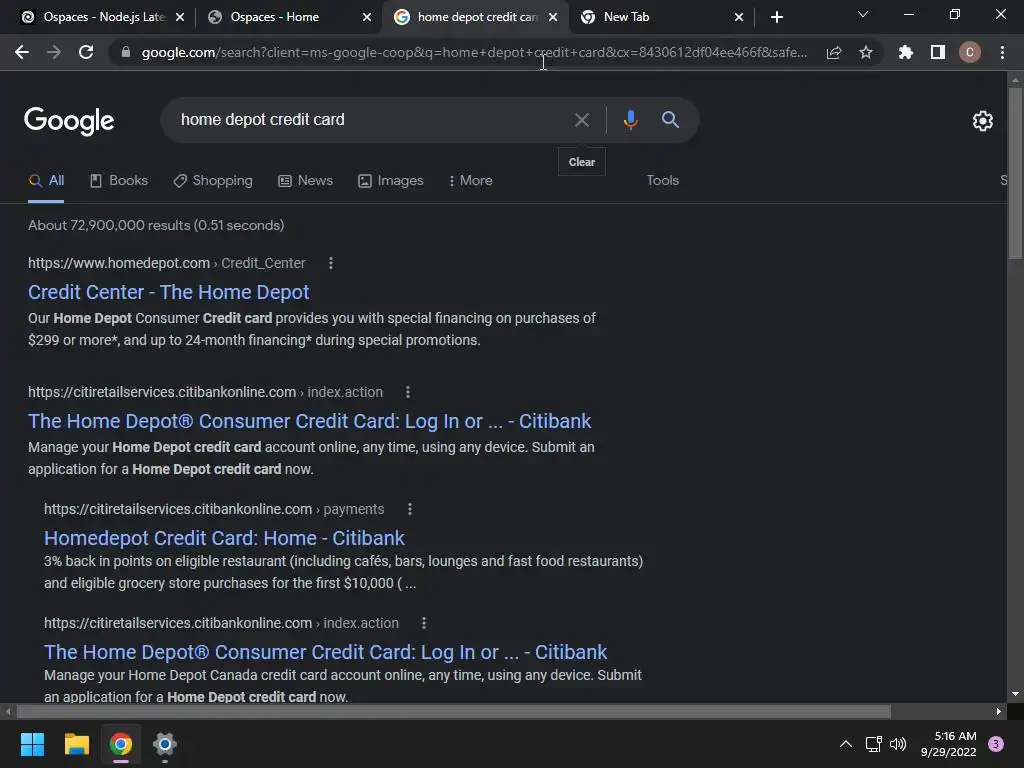1024x768 pixels.
Task: Click the scroll right arrow
Action: (999, 711)
